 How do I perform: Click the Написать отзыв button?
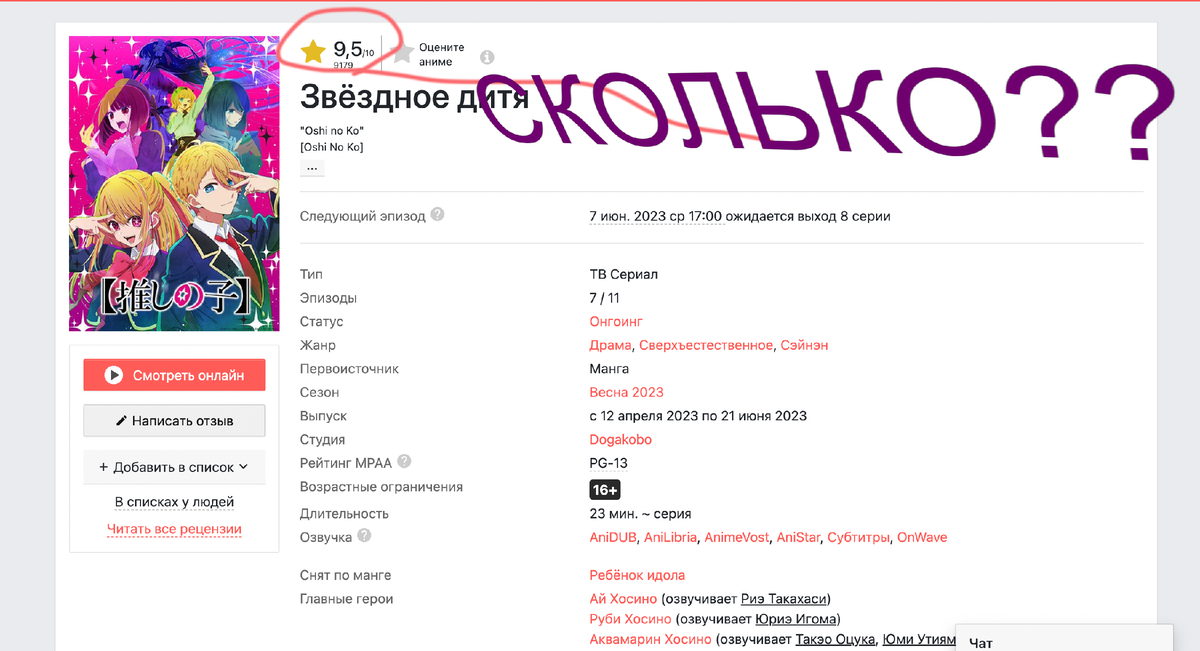174,421
